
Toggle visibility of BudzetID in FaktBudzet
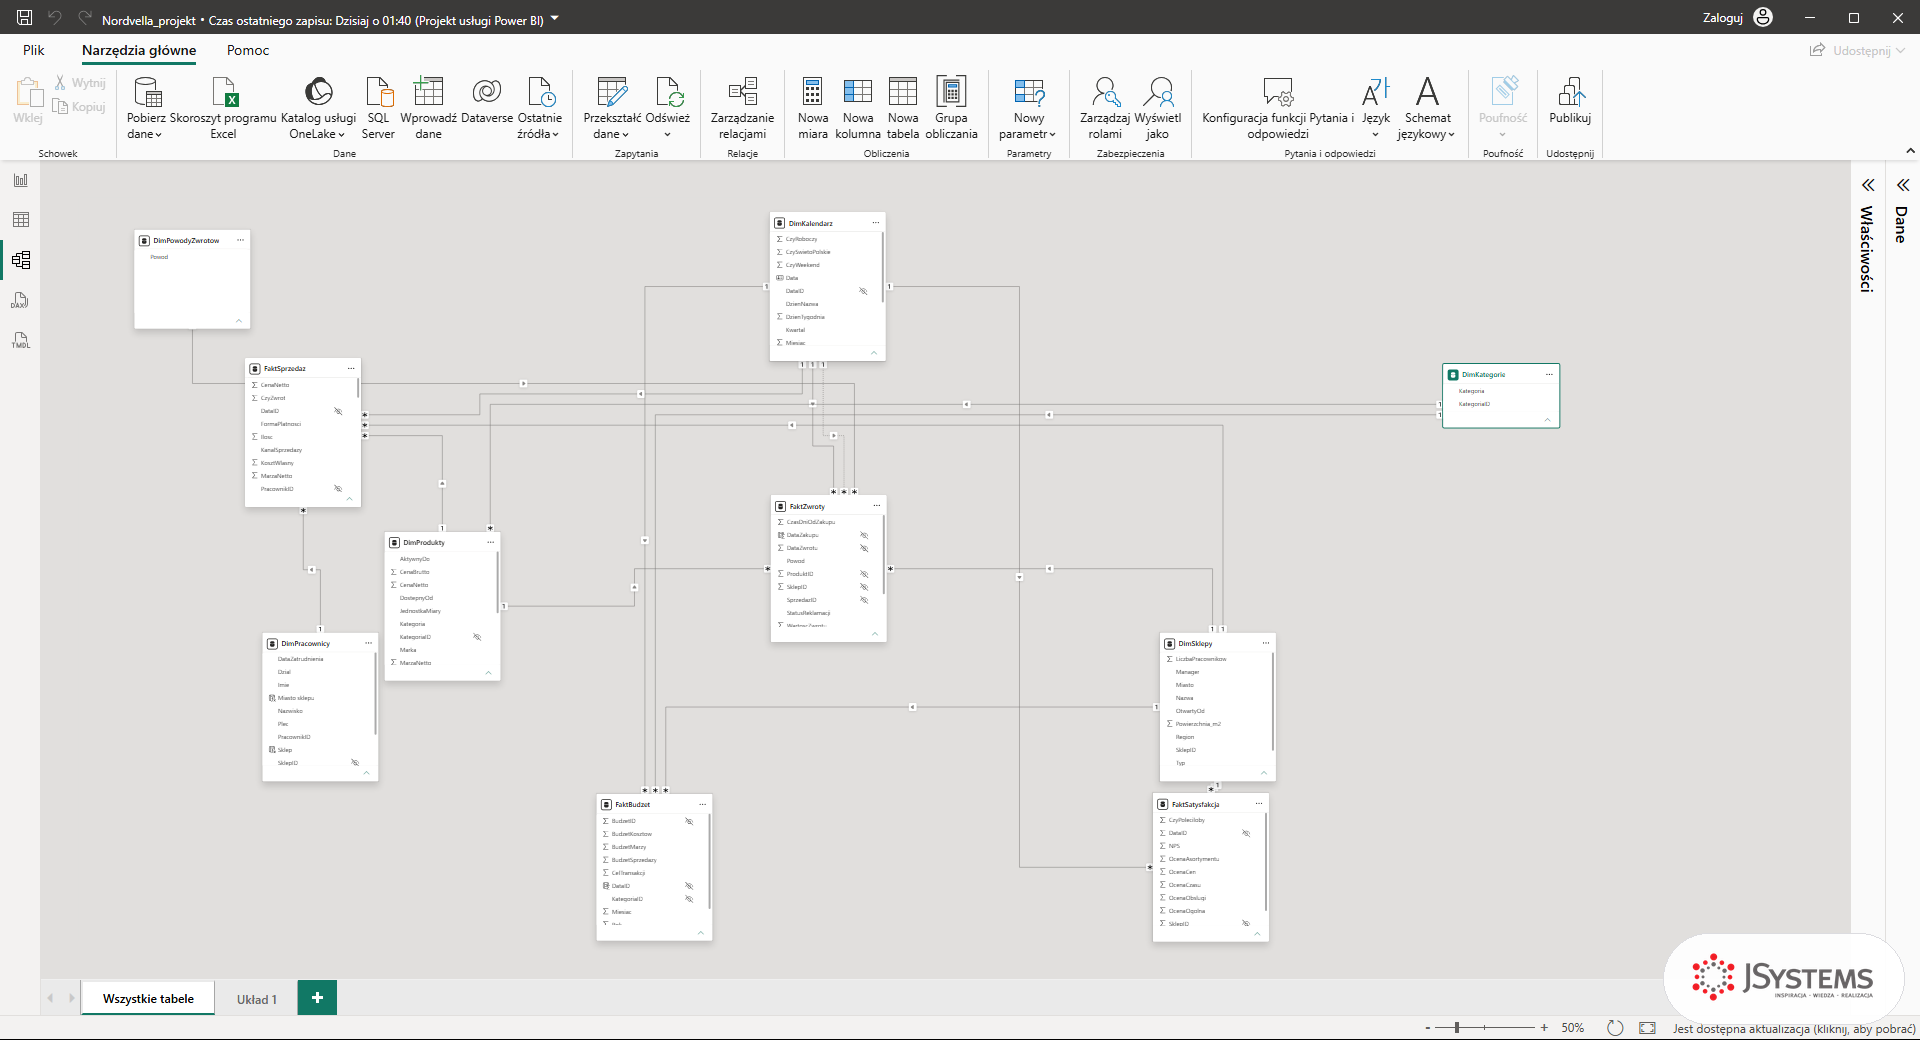click(x=689, y=821)
